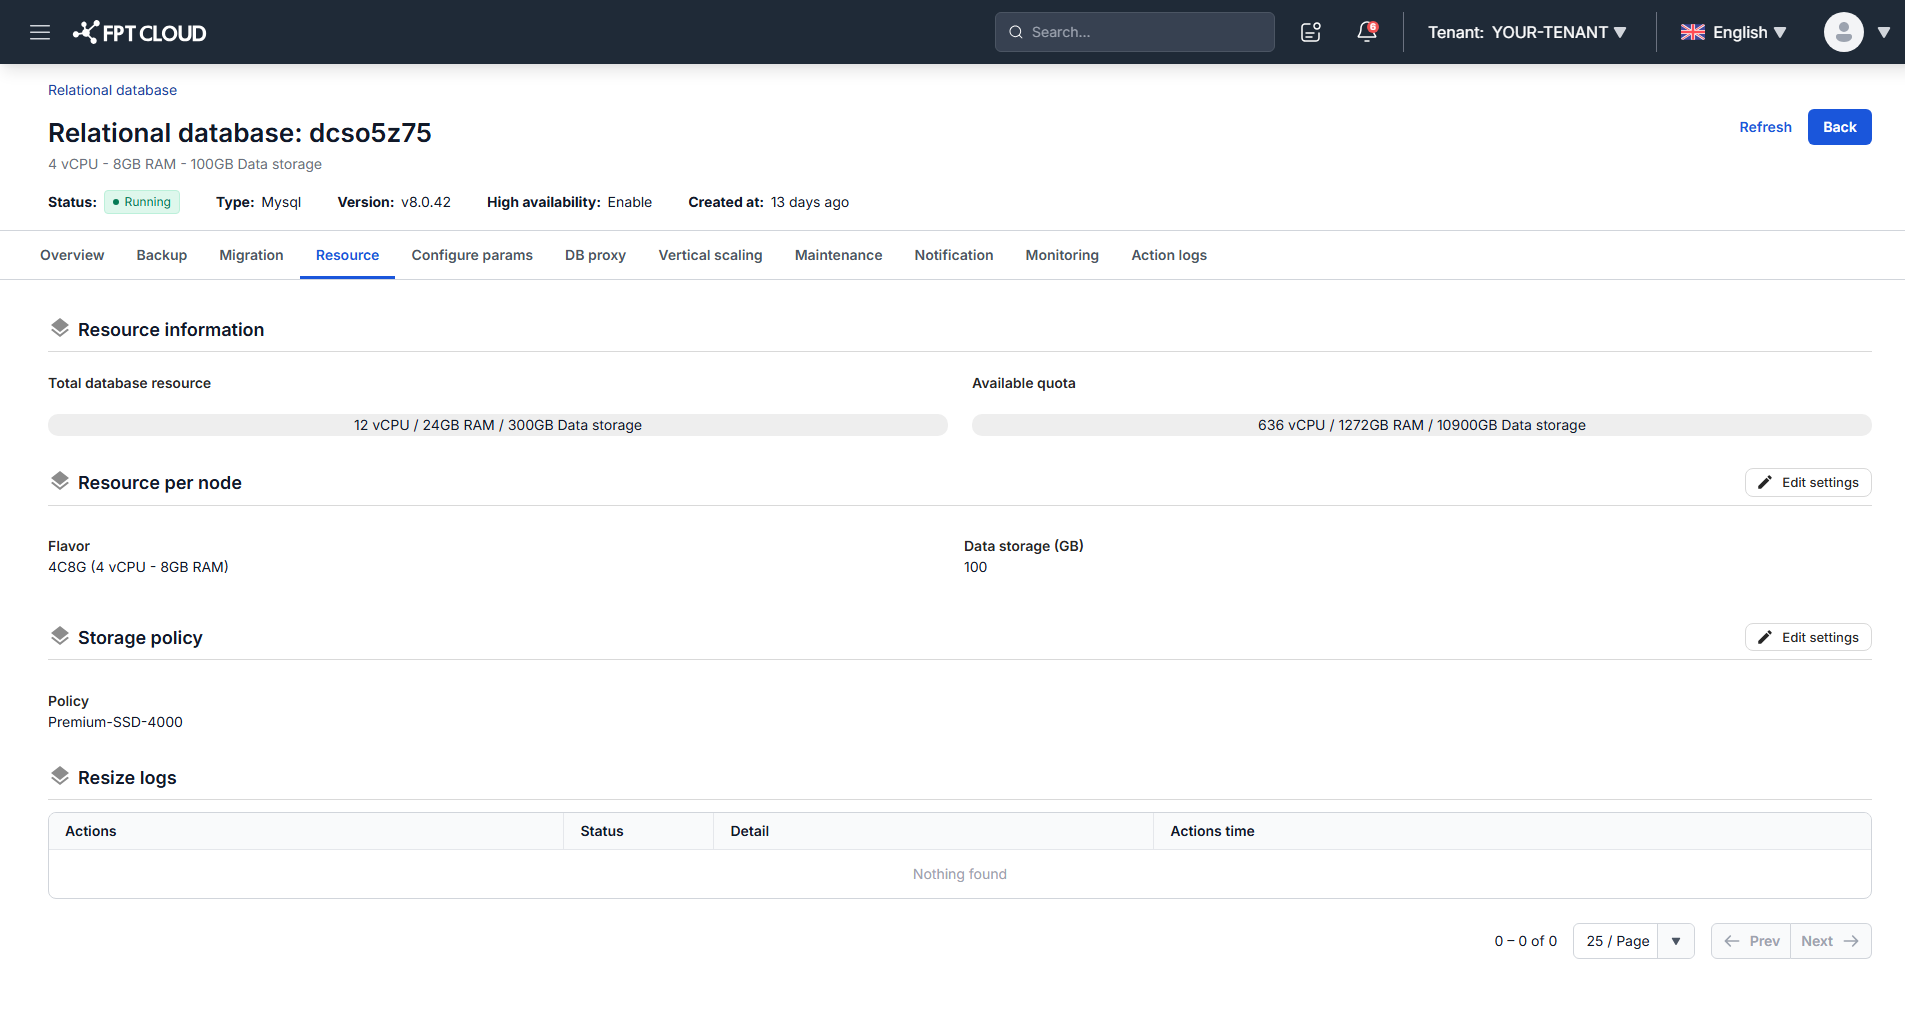Click the Premium-SSD-4000 policy value
Screen dimensions: 1905x1015
[x=115, y=722]
